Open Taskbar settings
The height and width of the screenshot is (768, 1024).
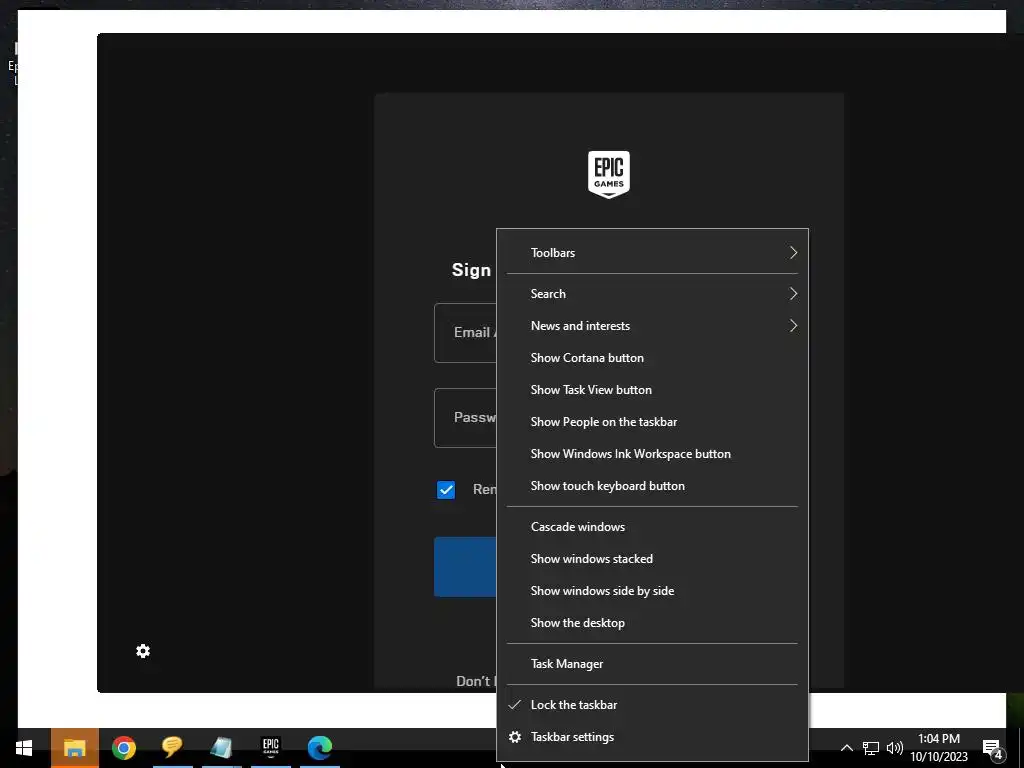(x=652, y=737)
